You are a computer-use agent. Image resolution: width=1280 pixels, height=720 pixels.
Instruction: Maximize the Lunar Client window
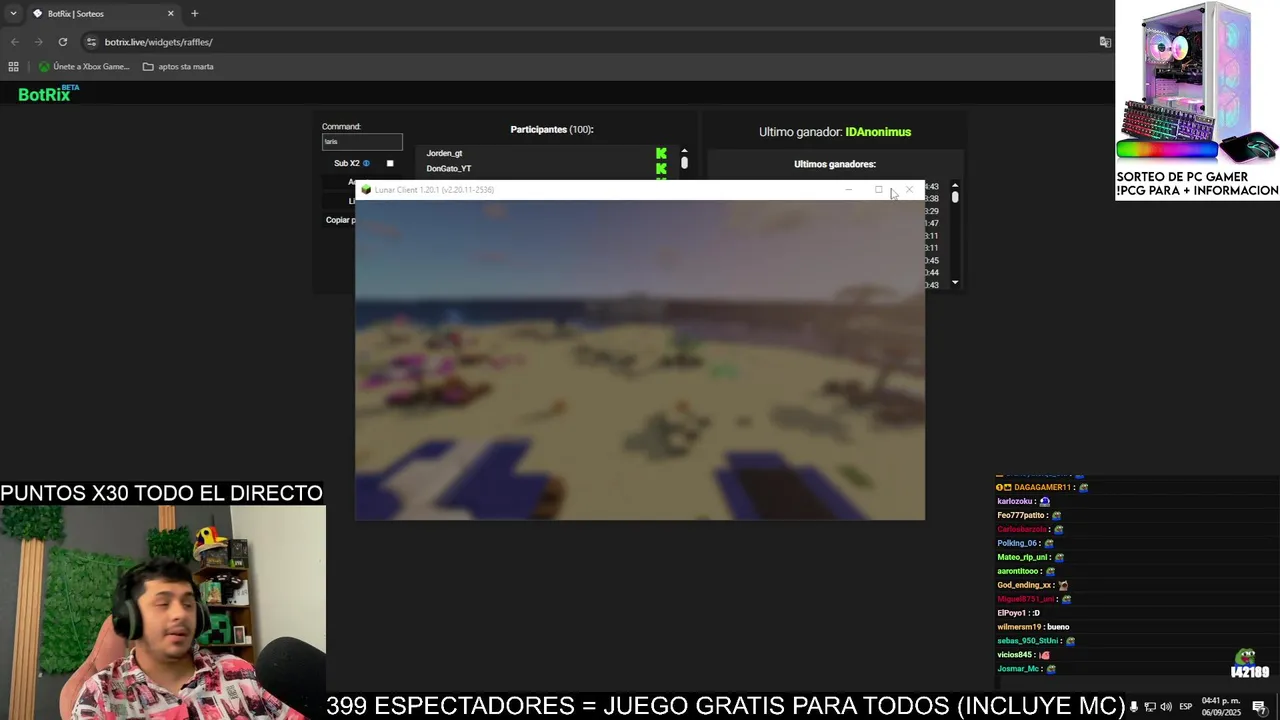point(878,190)
